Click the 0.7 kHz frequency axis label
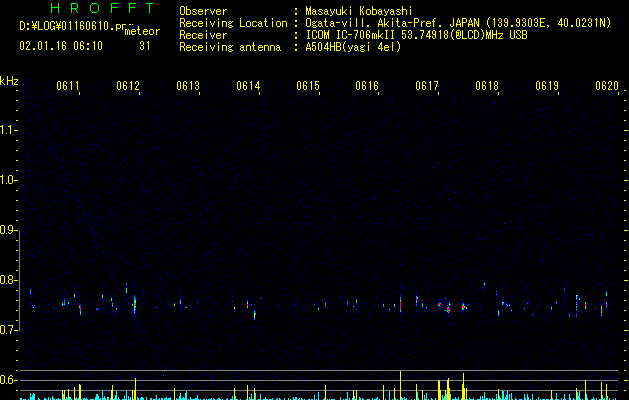 pos(9,330)
